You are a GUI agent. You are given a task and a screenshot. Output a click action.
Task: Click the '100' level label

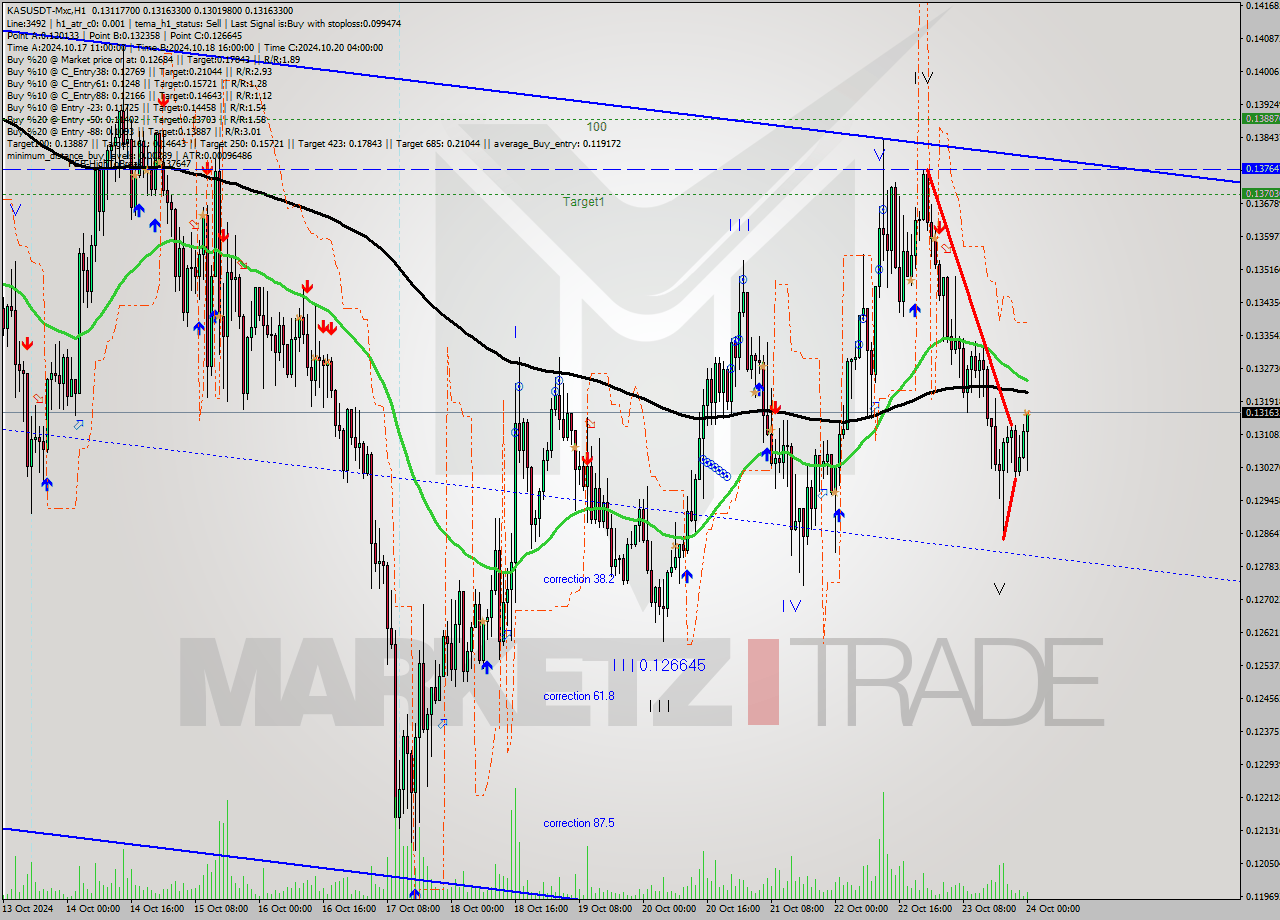[597, 127]
